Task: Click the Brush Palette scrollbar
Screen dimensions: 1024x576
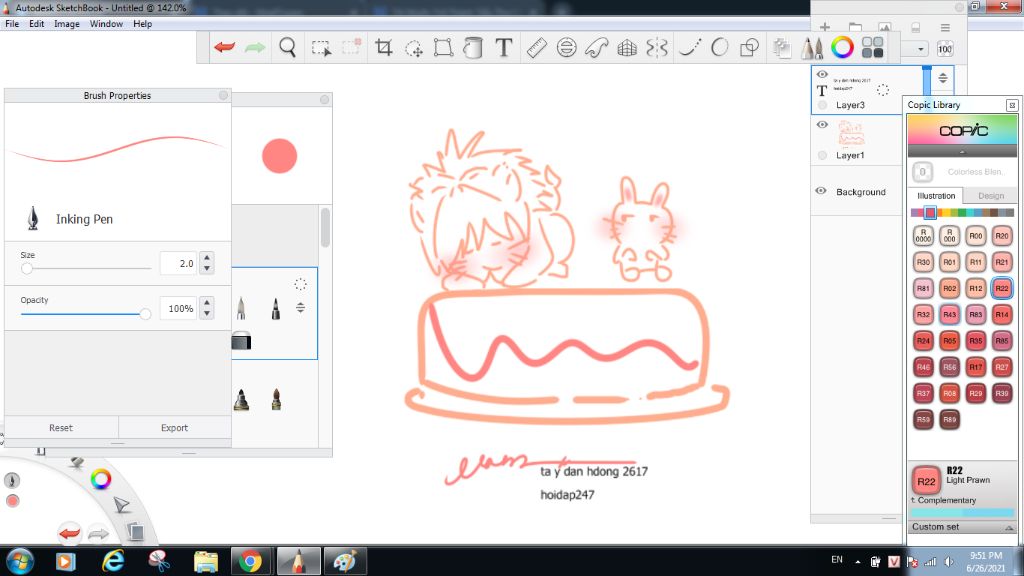Action: pyautogui.click(x=325, y=227)
